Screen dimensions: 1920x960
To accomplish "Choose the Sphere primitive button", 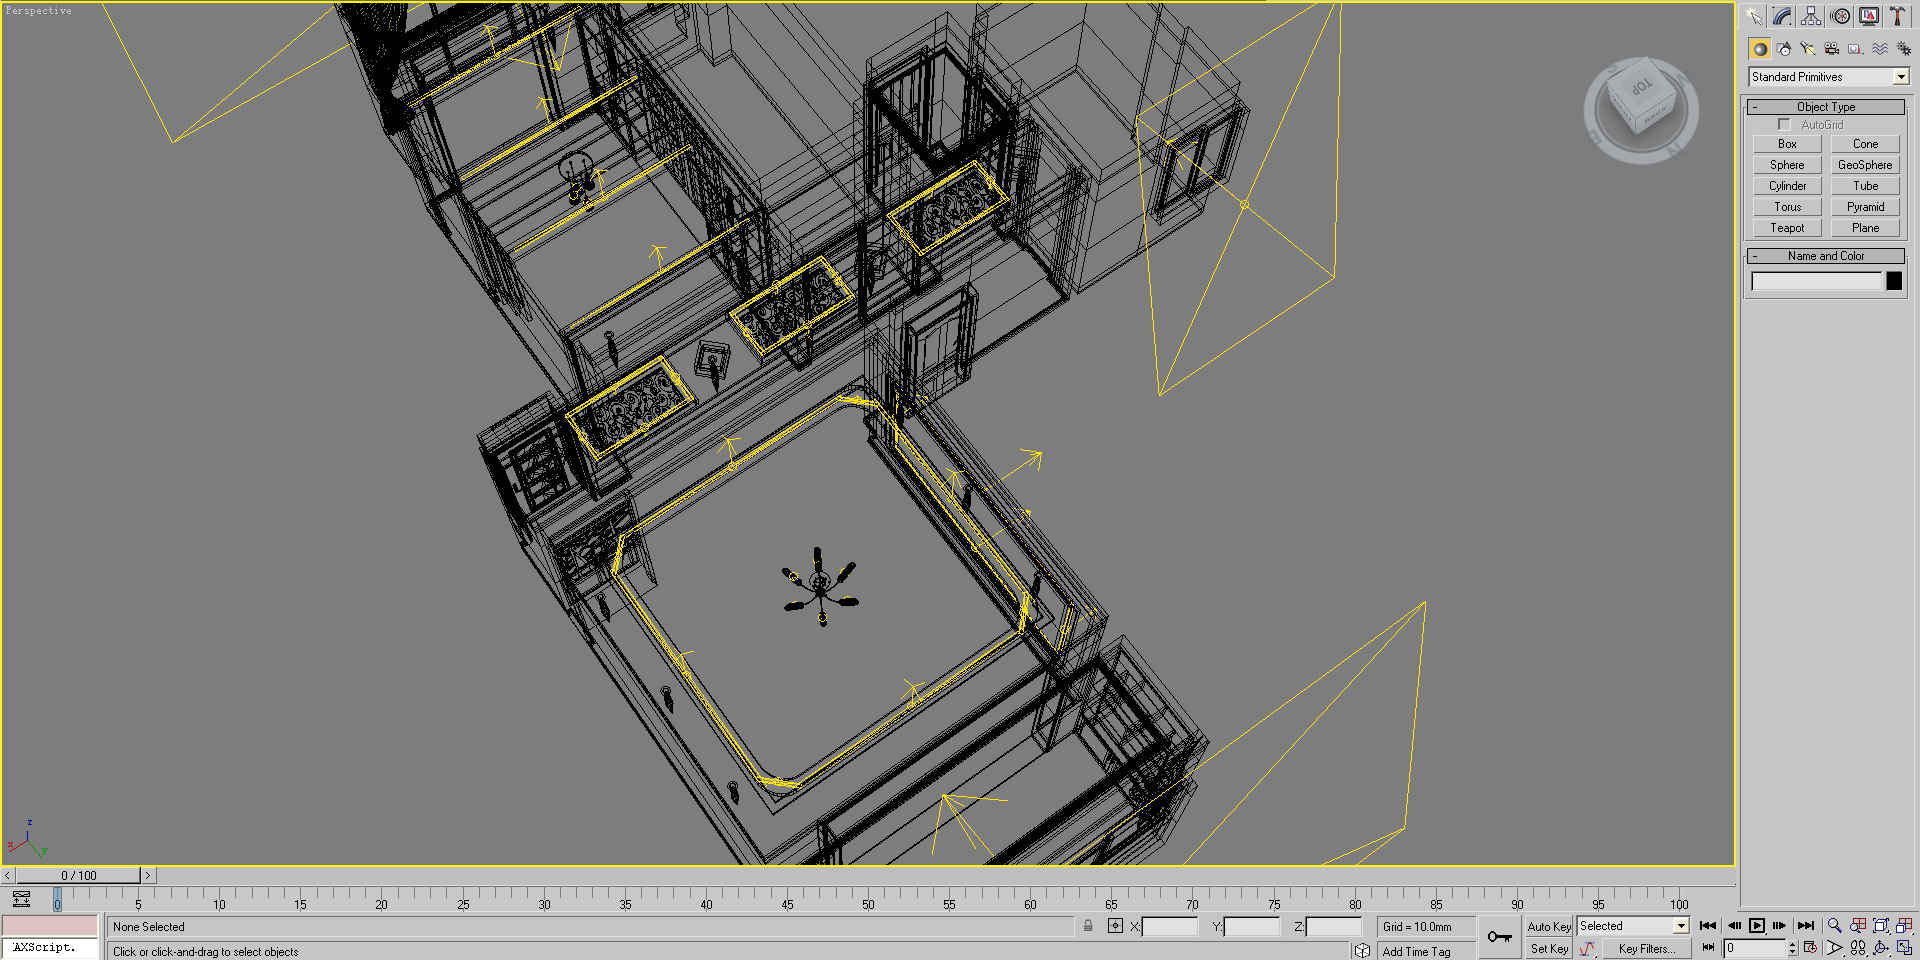I will coord(1787,165).
